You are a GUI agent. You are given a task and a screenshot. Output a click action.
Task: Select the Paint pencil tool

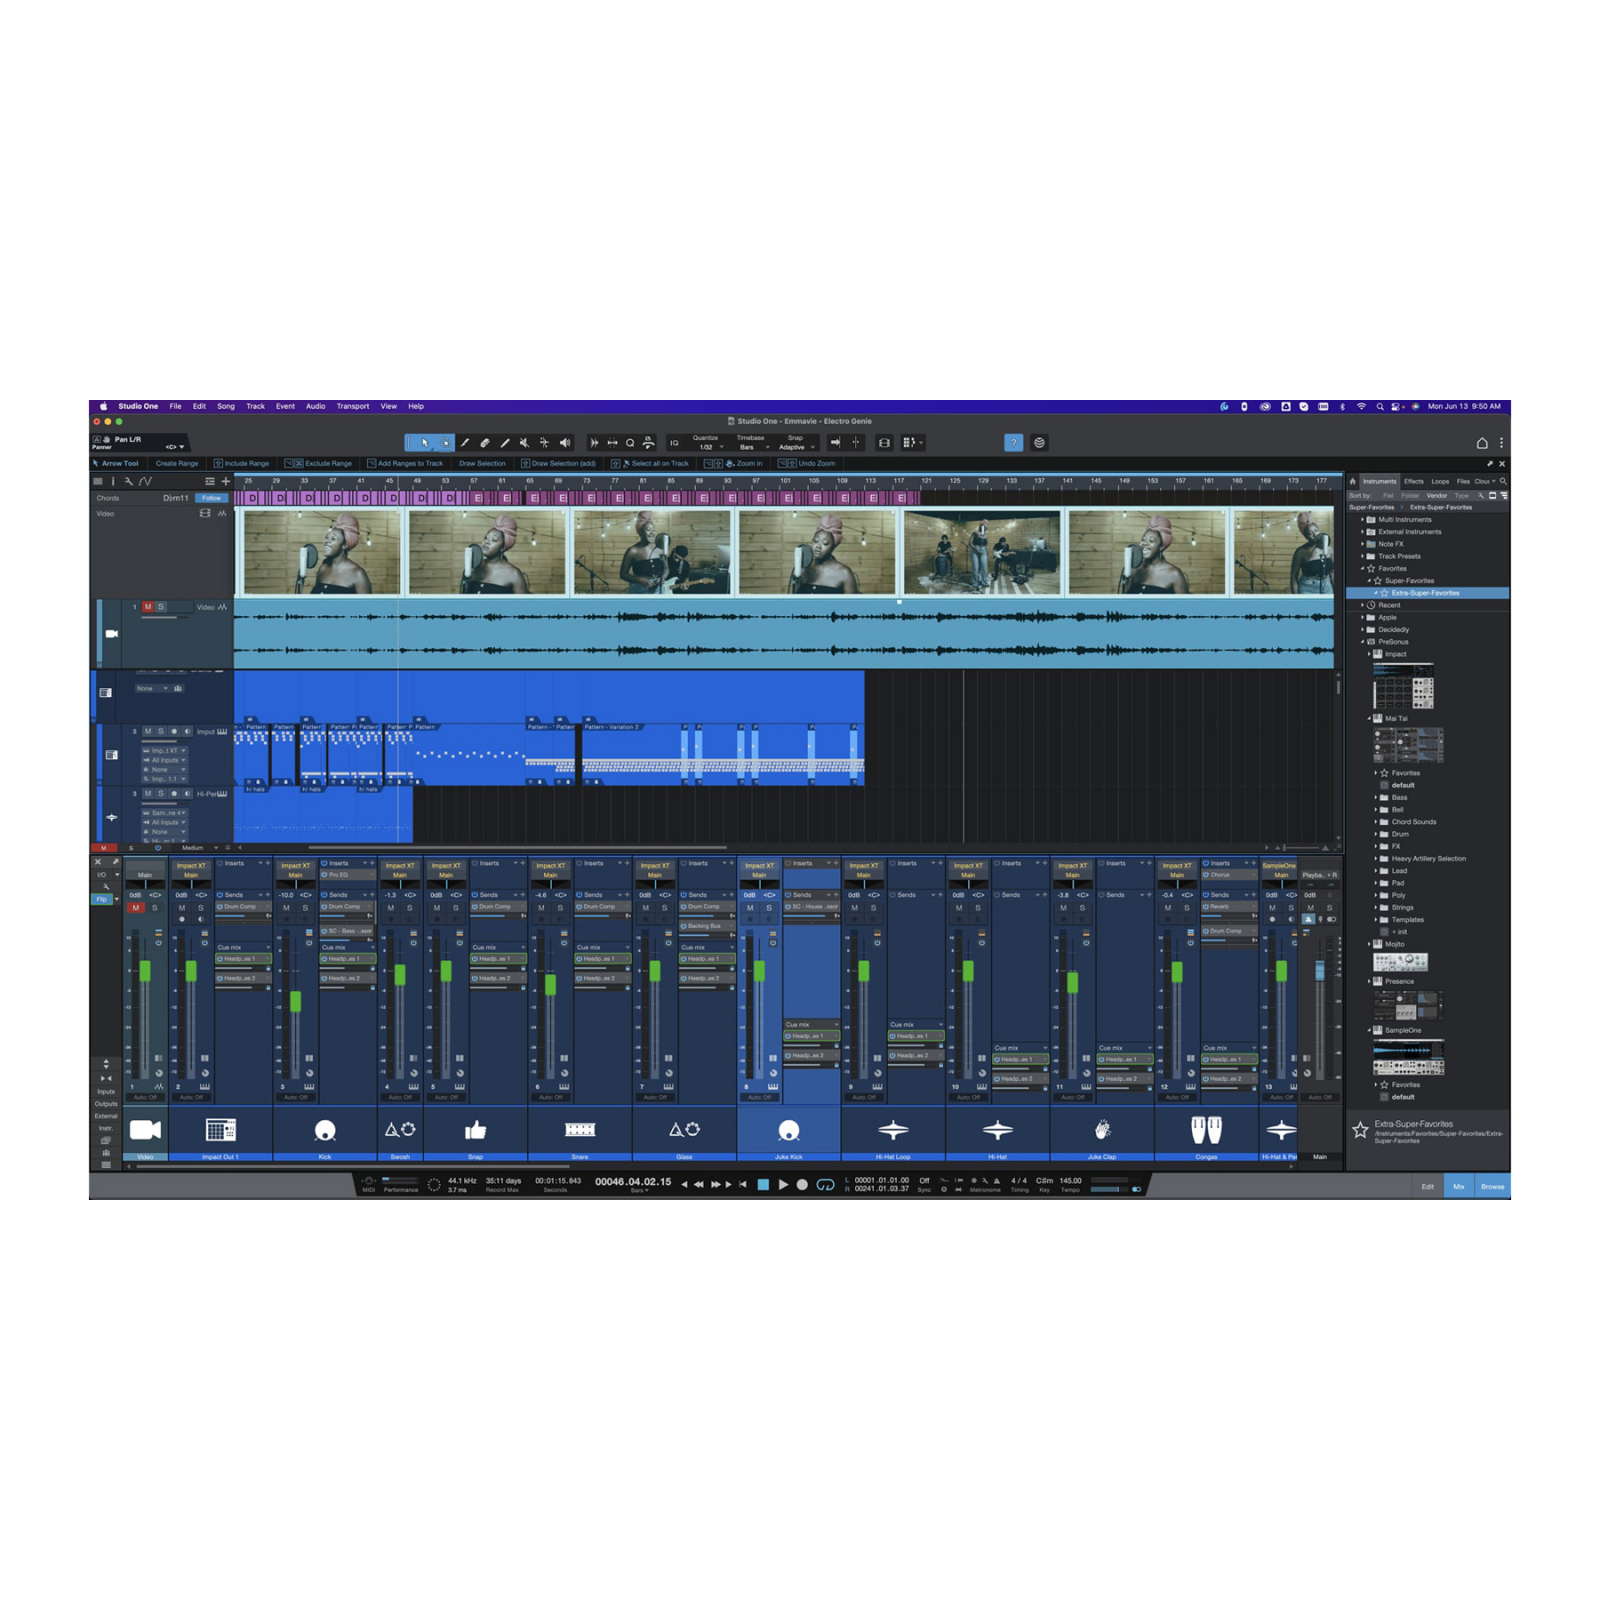pyautogui.click(x=504, y=443)
